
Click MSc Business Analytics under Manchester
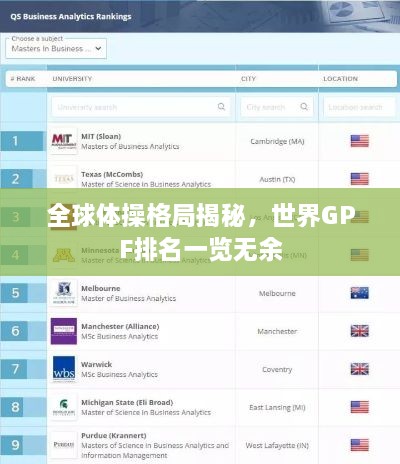(120, 336)
